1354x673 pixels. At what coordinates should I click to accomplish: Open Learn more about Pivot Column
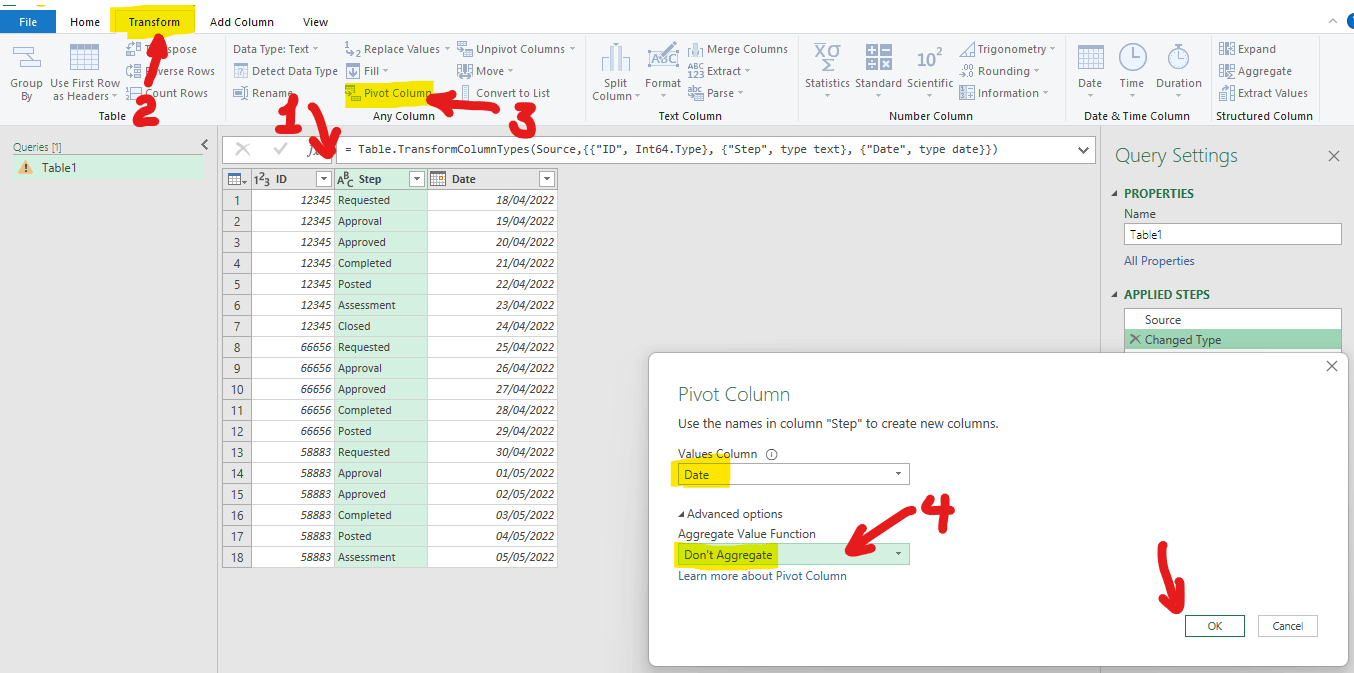(762, 576)
